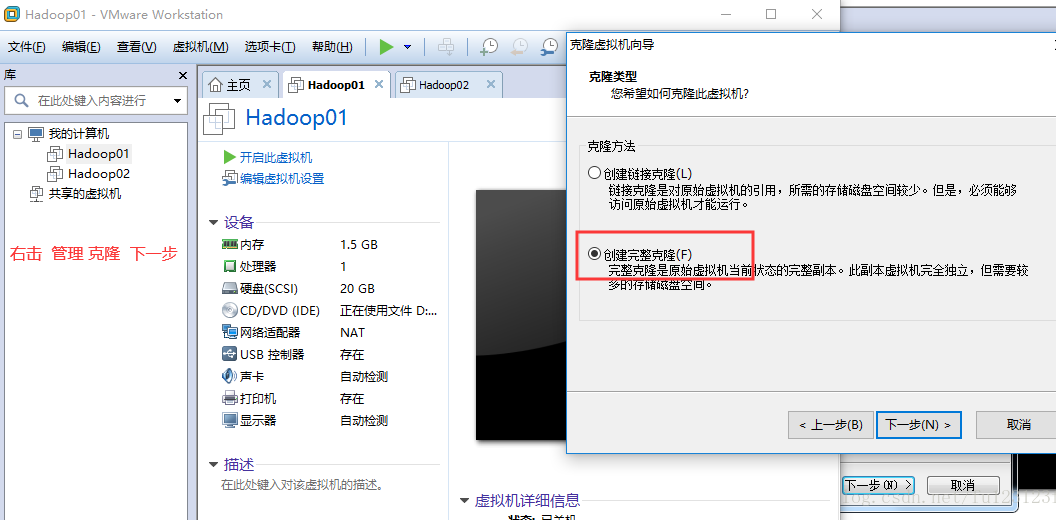1056x520 pixels.
Task: Collapse the 设备 section triangle
Action: pos(213,222)
